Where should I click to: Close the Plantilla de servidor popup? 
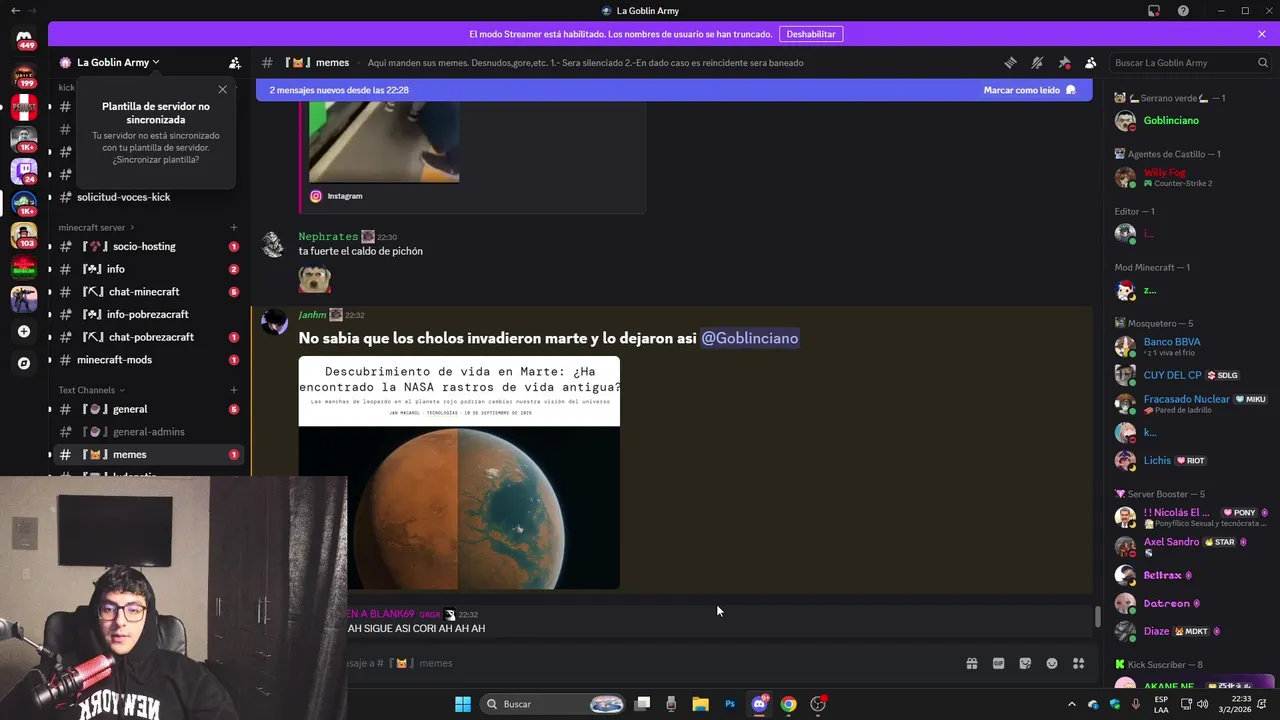tap(223, 89)
